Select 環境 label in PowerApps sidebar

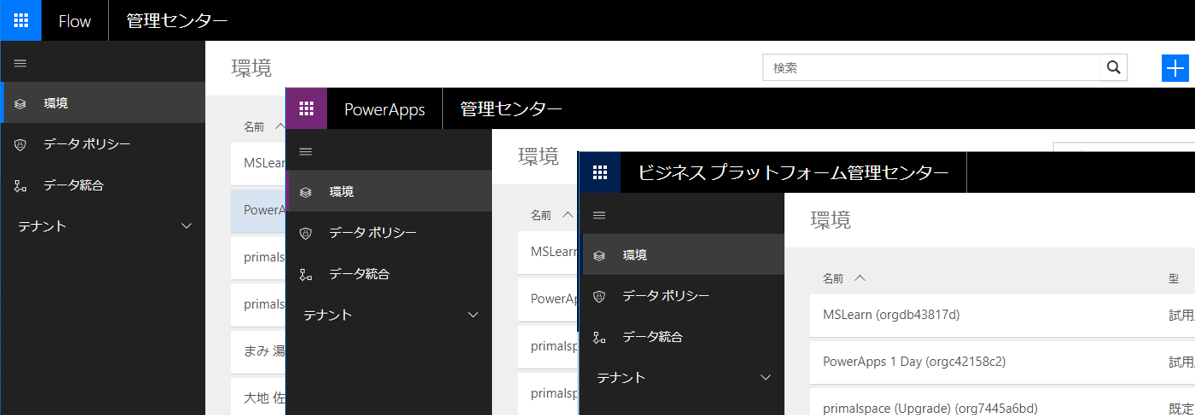click(x=341, y=192)
